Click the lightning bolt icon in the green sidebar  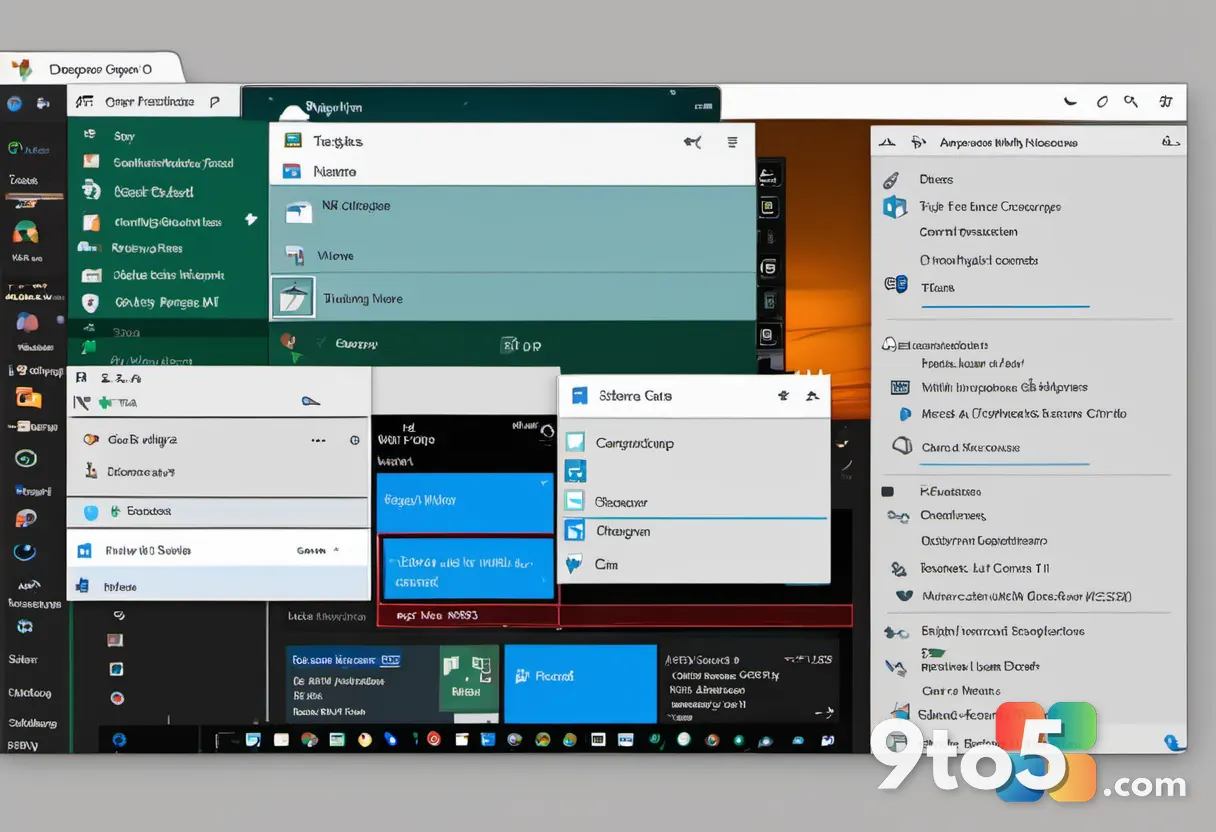(x=250, y=219)
